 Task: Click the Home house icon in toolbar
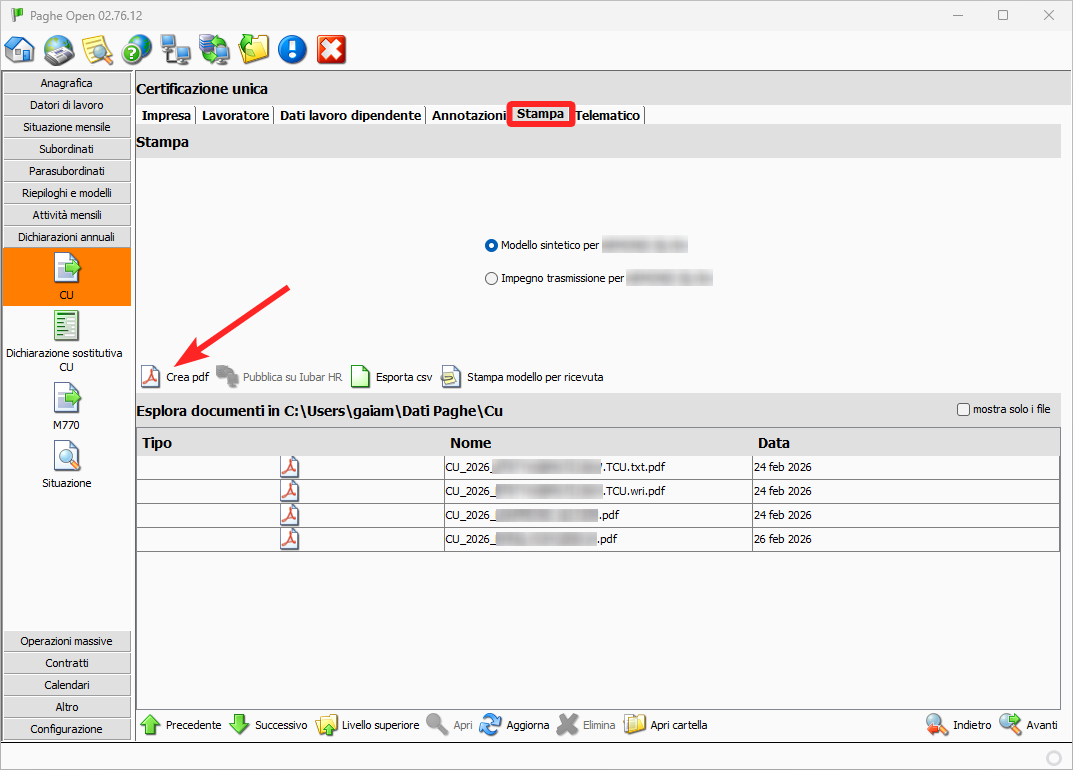[x=20, y=49]
